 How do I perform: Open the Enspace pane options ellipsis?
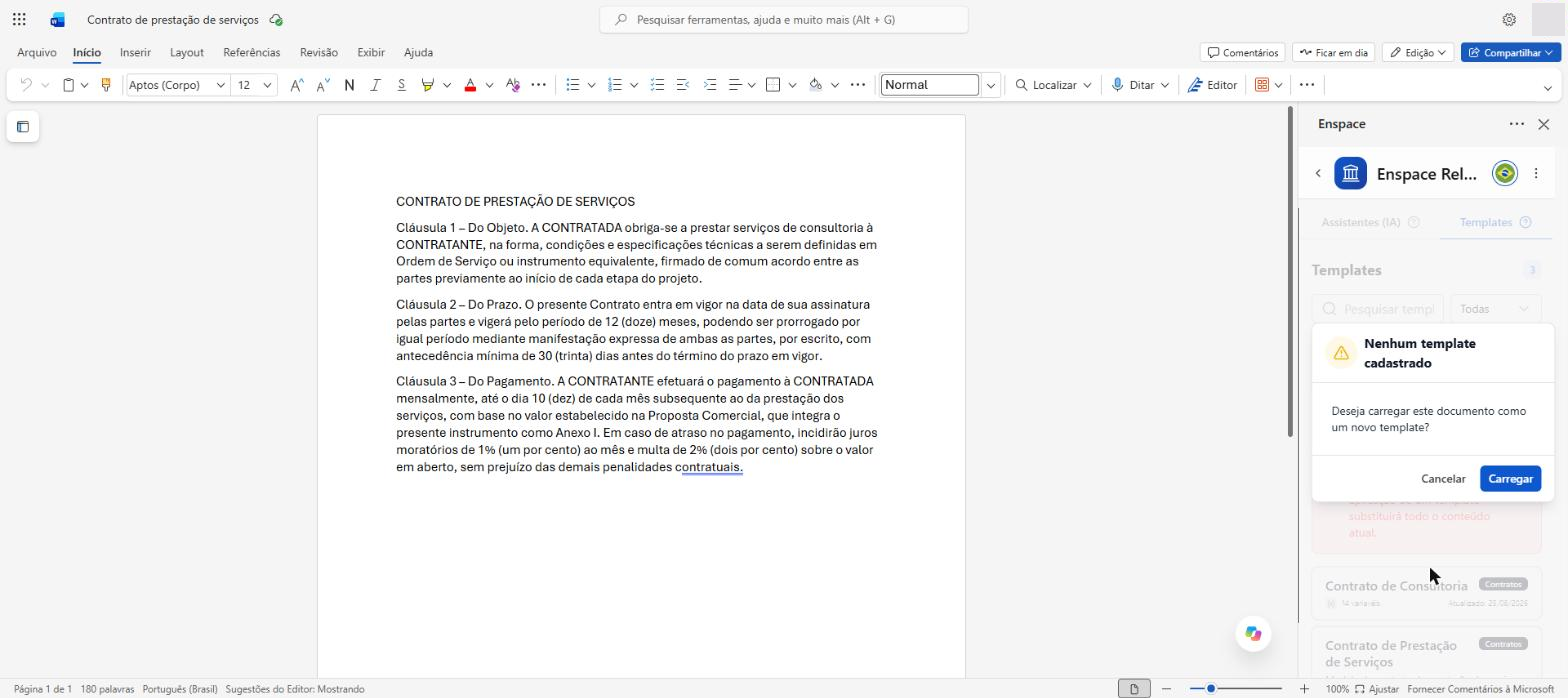[x=1517, y=124]
